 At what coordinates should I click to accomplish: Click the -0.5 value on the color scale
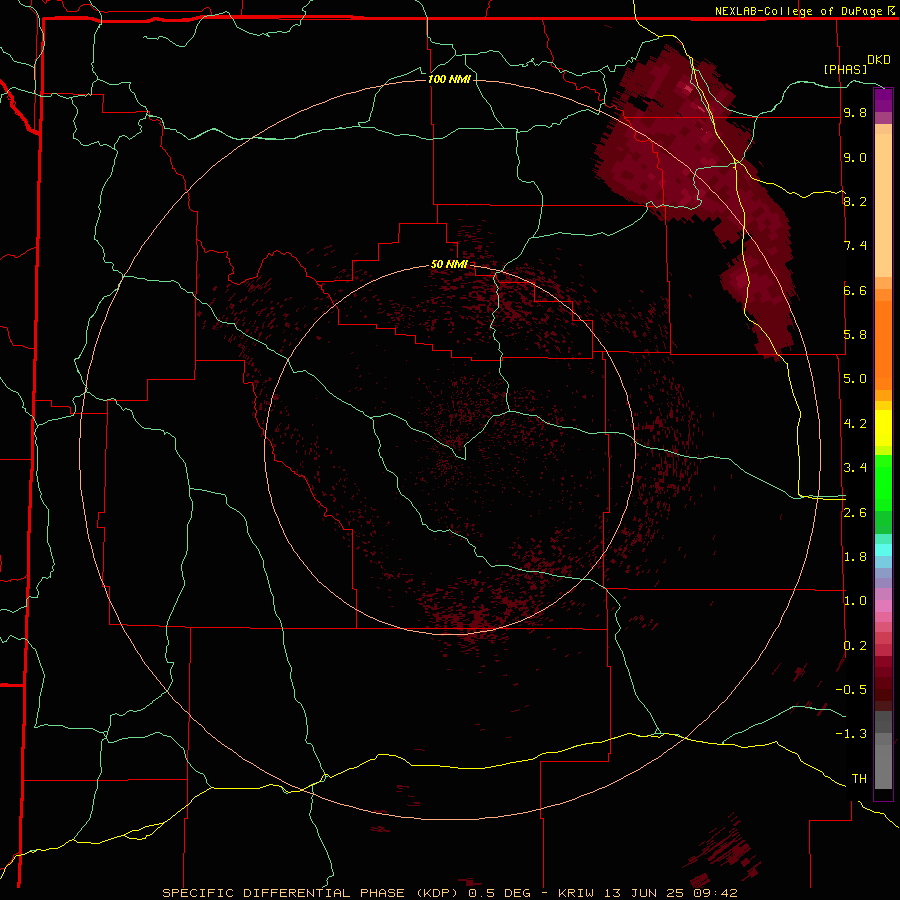pos(851,690)
